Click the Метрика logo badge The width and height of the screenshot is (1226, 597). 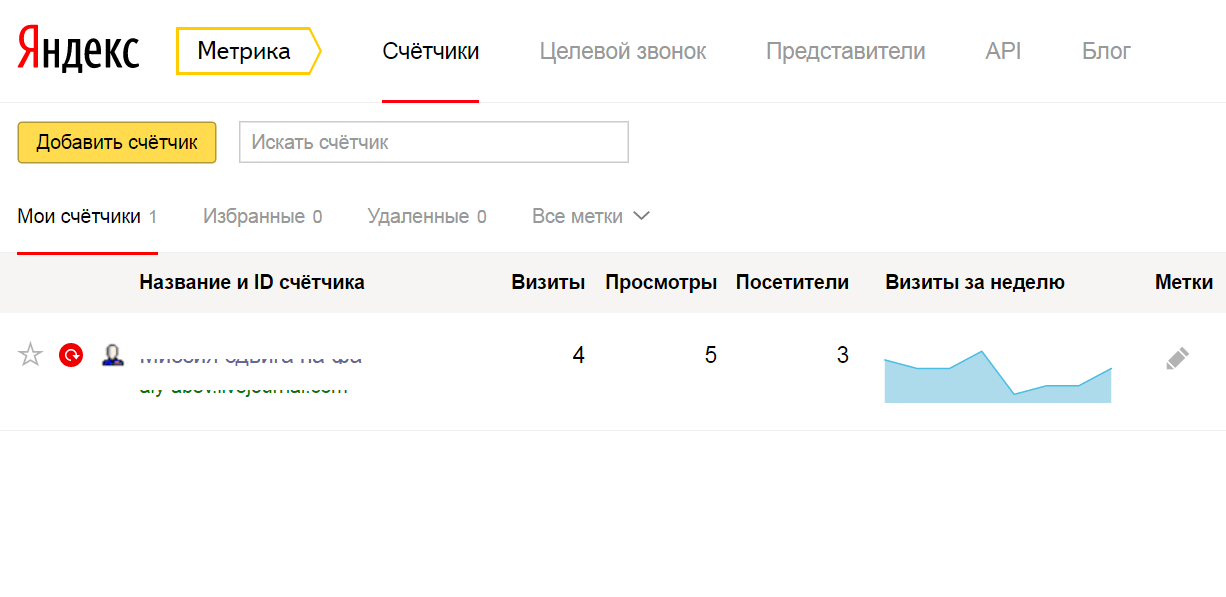[x=248, y=51]
